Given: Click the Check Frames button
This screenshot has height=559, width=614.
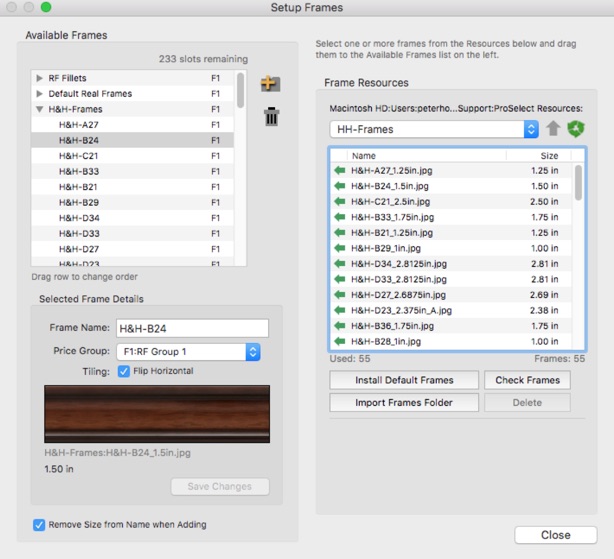Looking at the screenshot, I should [x=527, y=380].
